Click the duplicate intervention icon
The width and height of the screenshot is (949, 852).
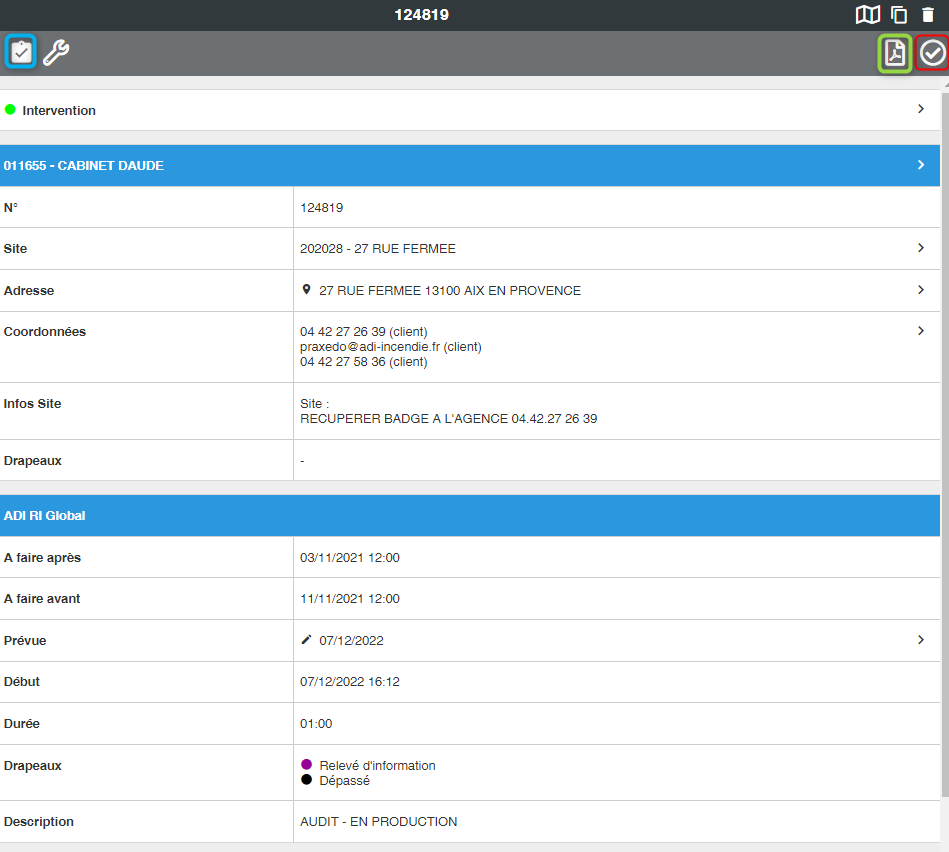coord(899,15)
